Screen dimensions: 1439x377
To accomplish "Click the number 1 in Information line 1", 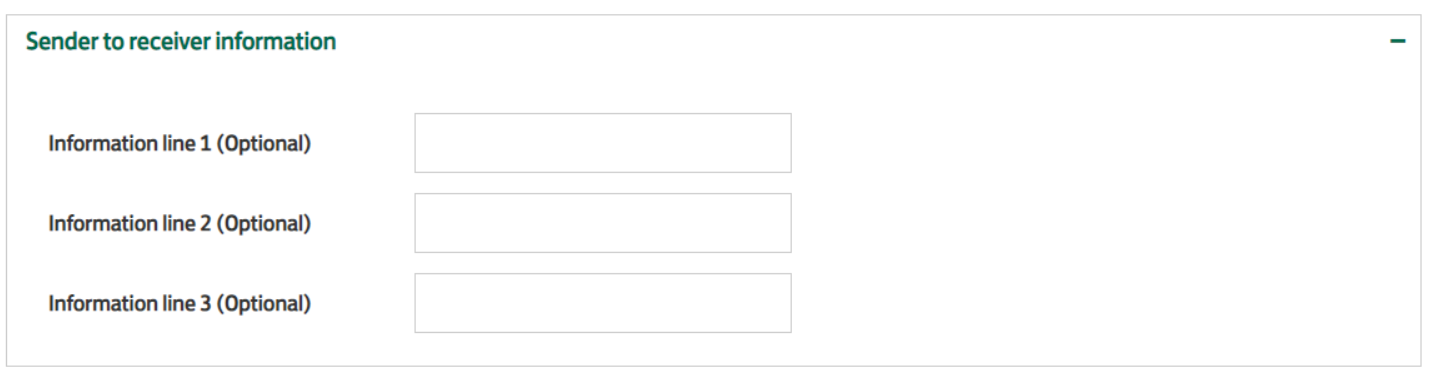I will [206, 144].
